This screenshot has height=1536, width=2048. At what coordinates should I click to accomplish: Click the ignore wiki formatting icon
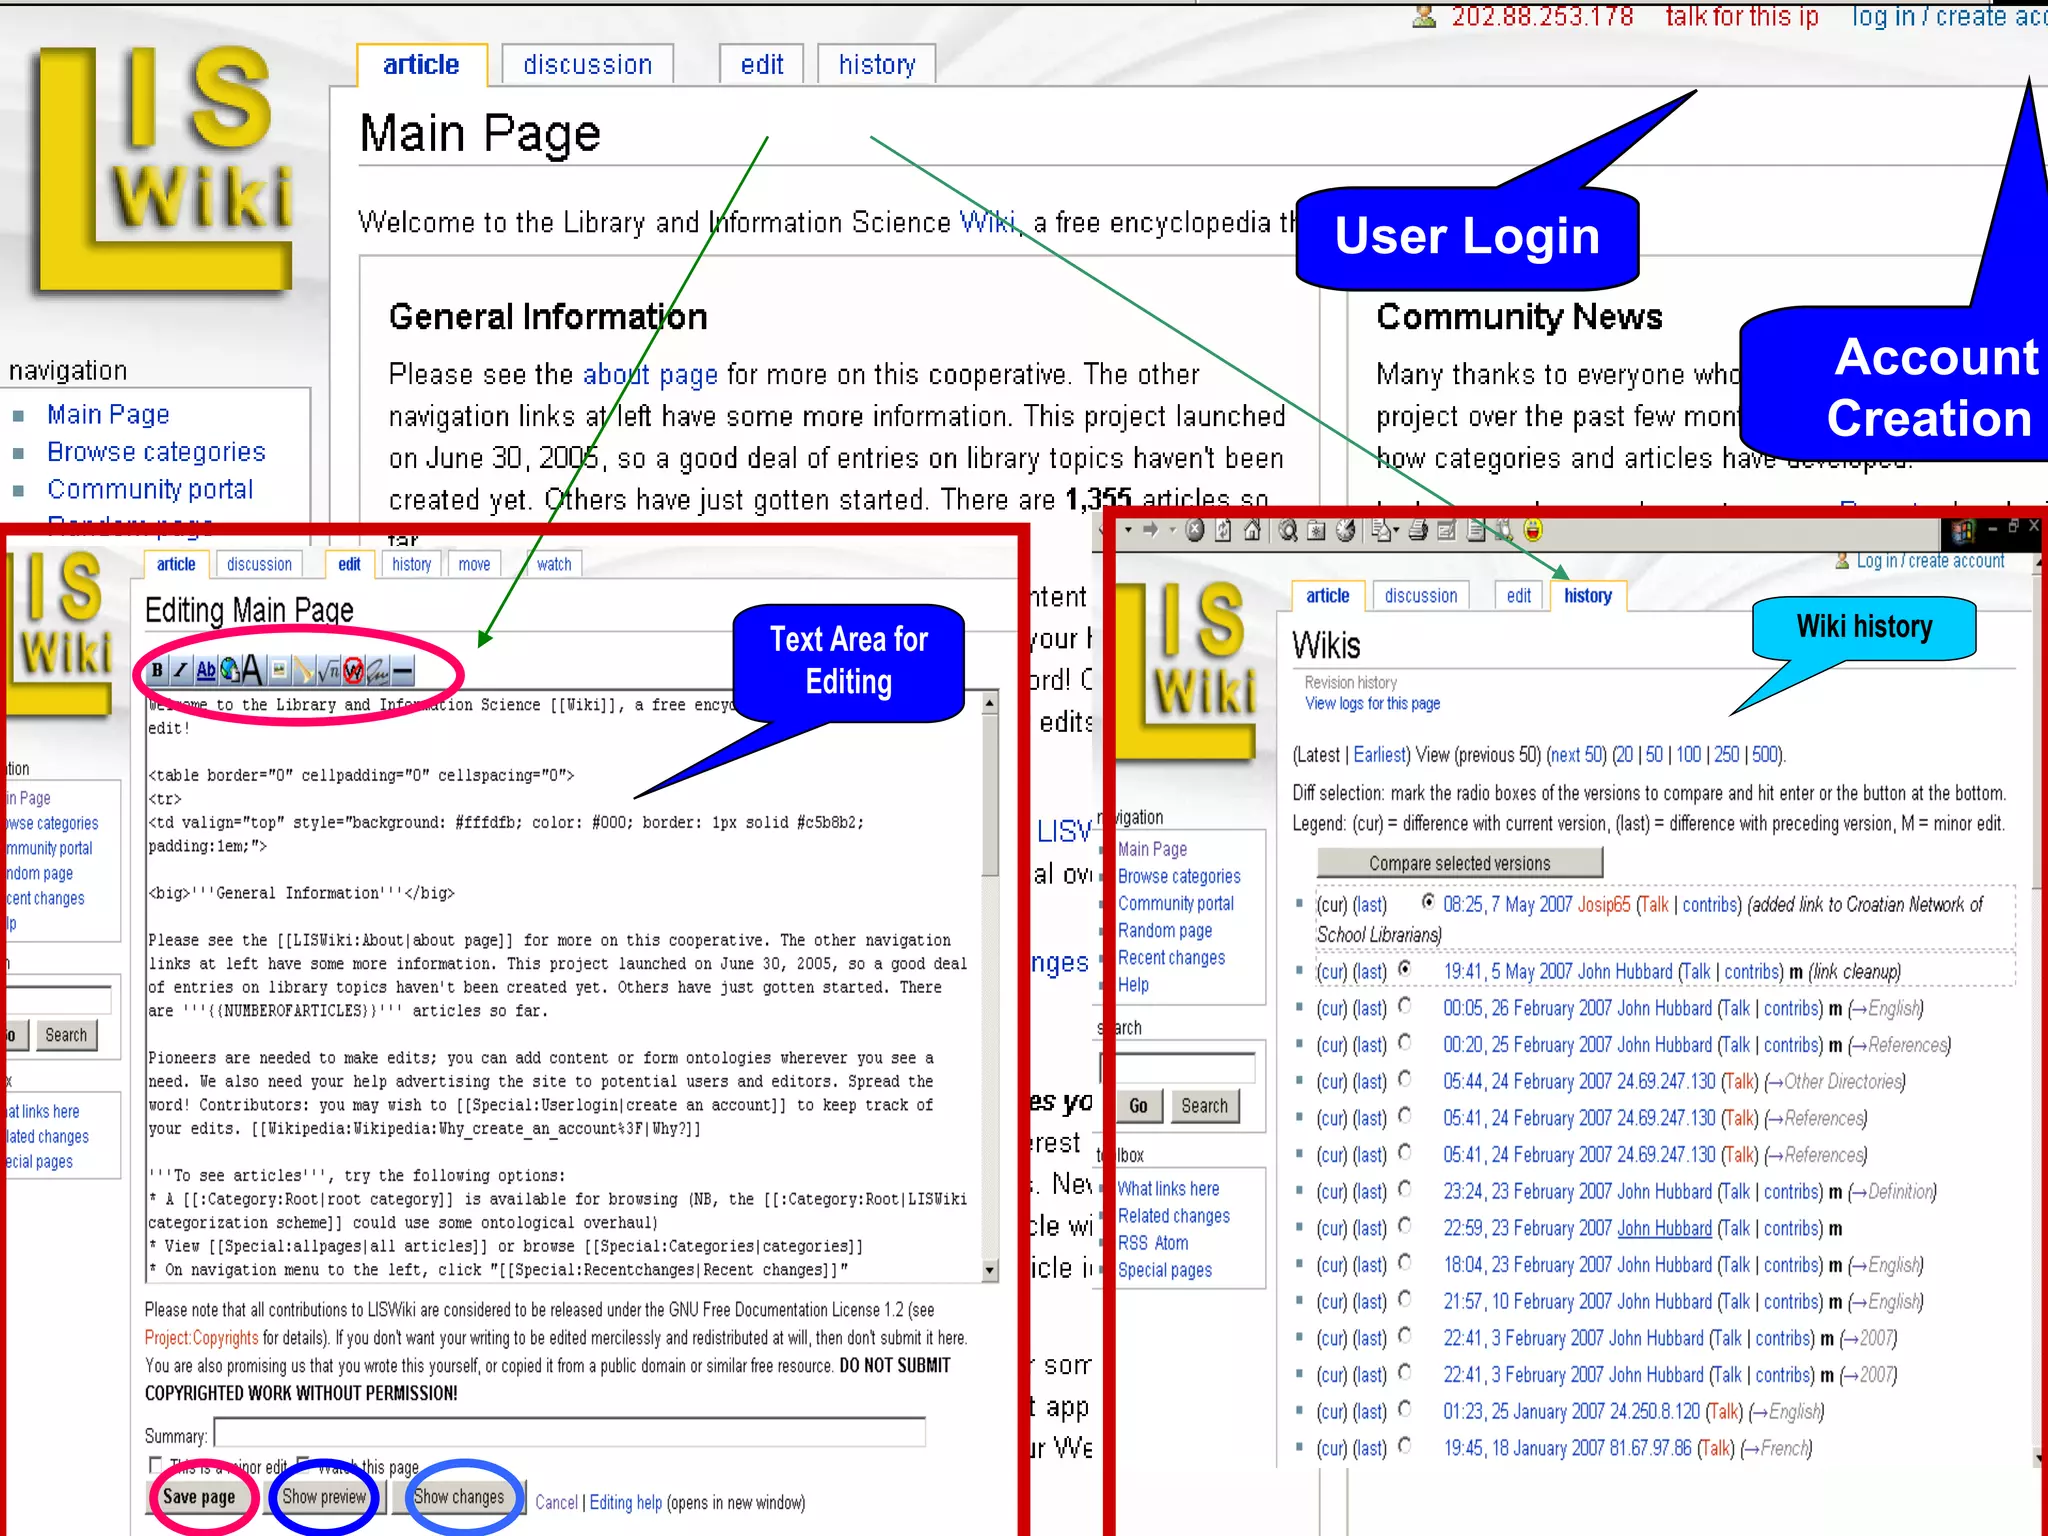353,671
